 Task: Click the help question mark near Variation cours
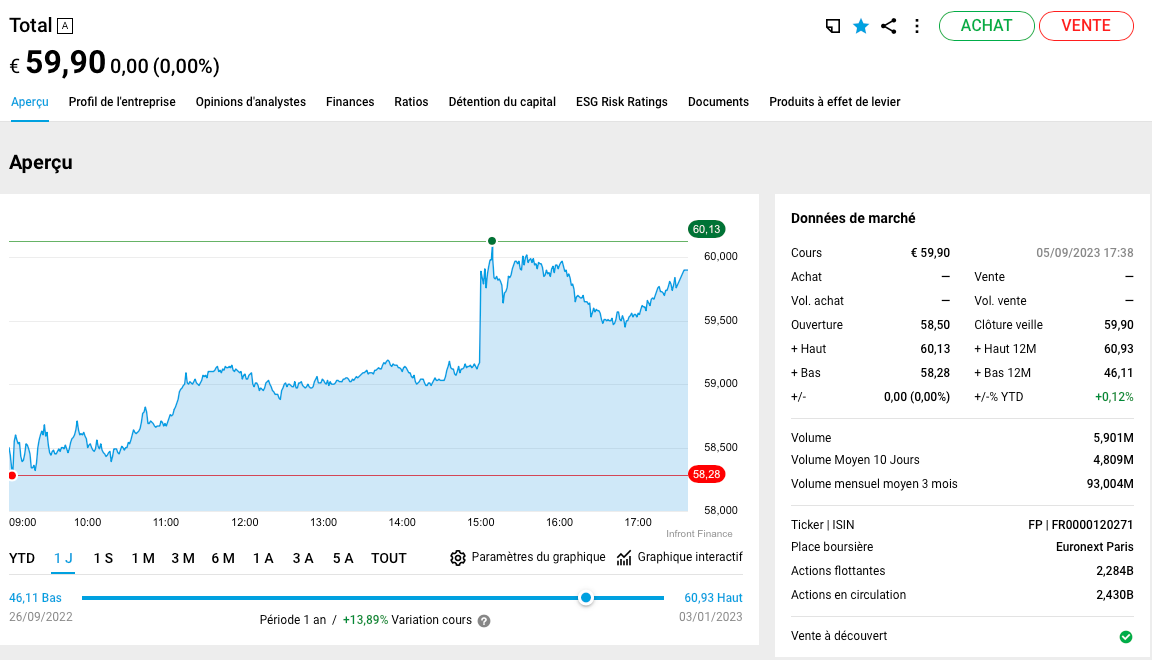coord(483,621)
